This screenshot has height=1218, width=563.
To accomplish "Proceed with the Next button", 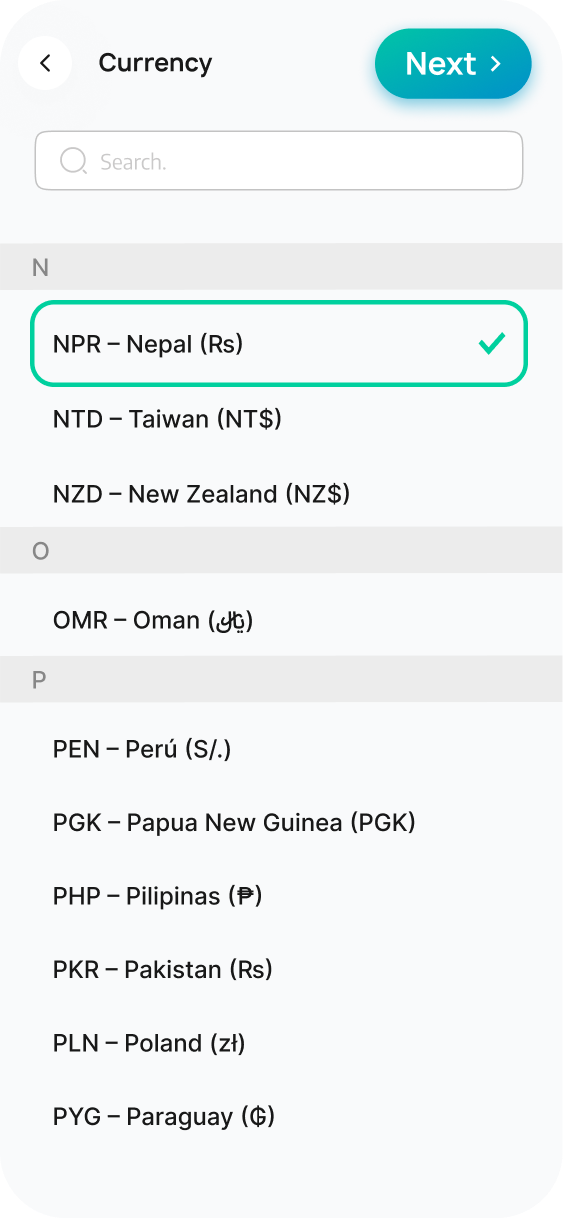I will point(453,64).
